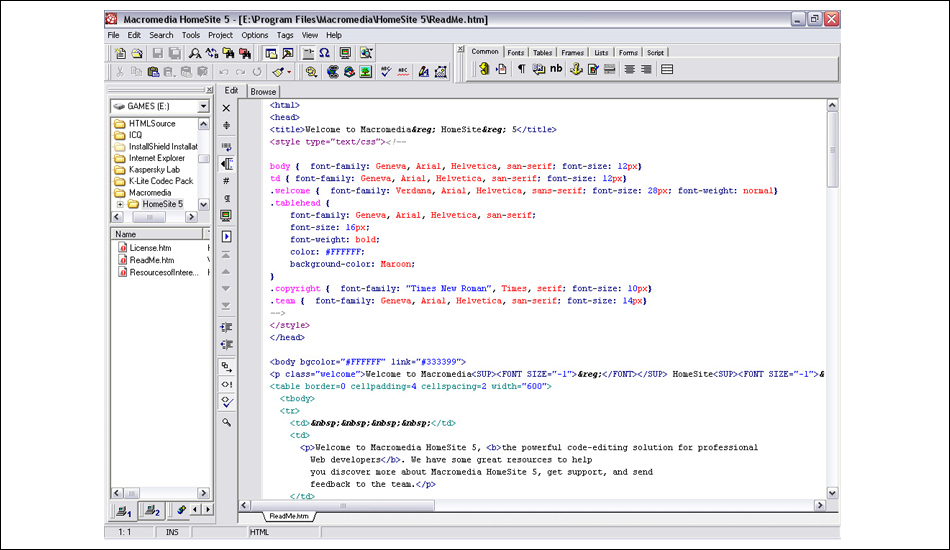Image resolution: width=950 pixels, height=550 pixels.
Task: Click the monitor full-screen view icon
Action: (345, 53)
